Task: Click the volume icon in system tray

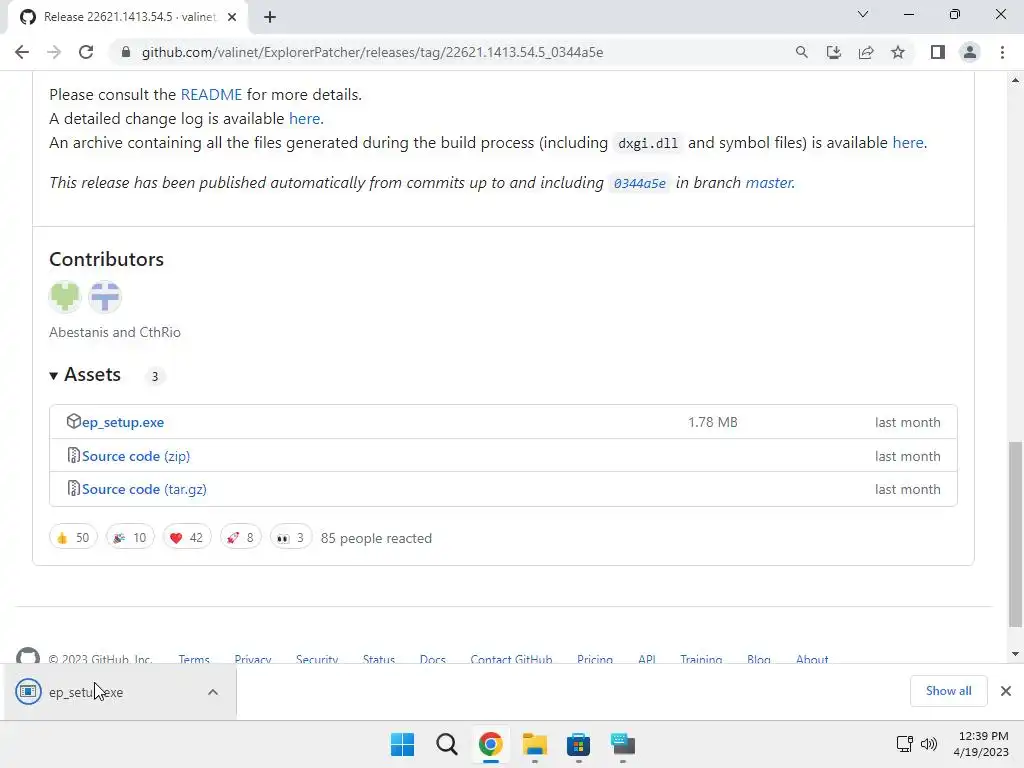Action: tap(929, 744)
